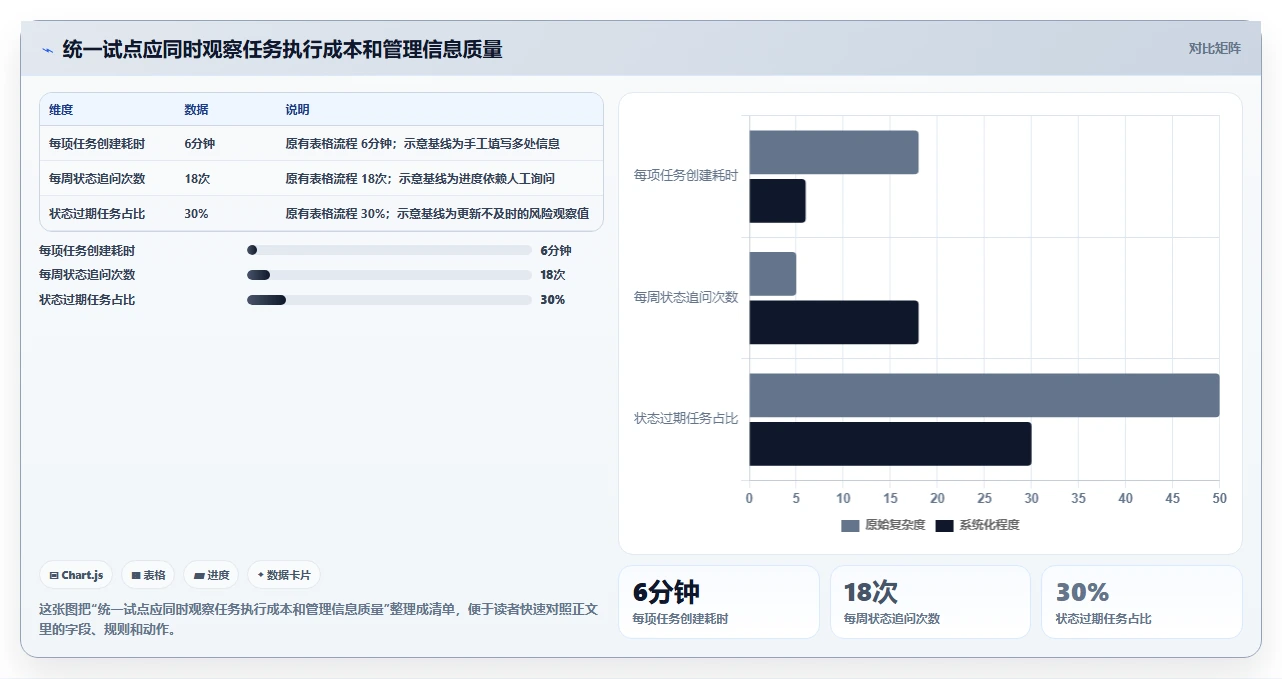Click the 说明 column header
This screenshot has height=679, width=1282.
[298, 110]
